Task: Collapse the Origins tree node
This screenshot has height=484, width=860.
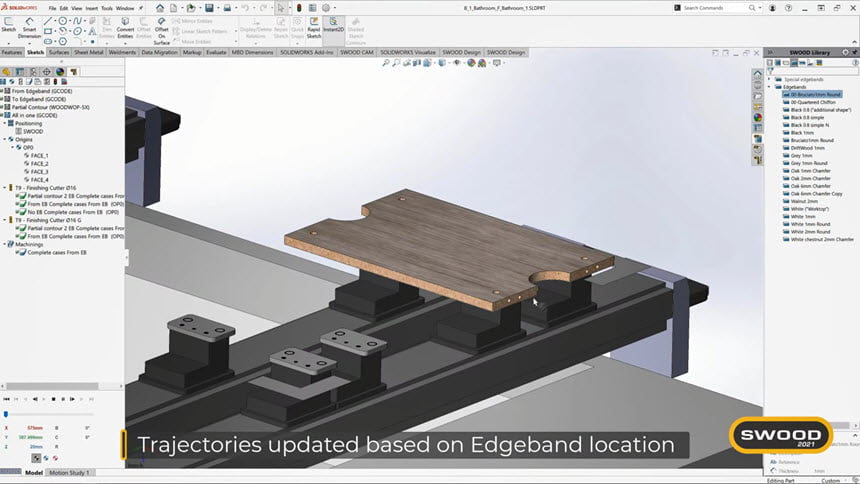Action: (5, 139)
